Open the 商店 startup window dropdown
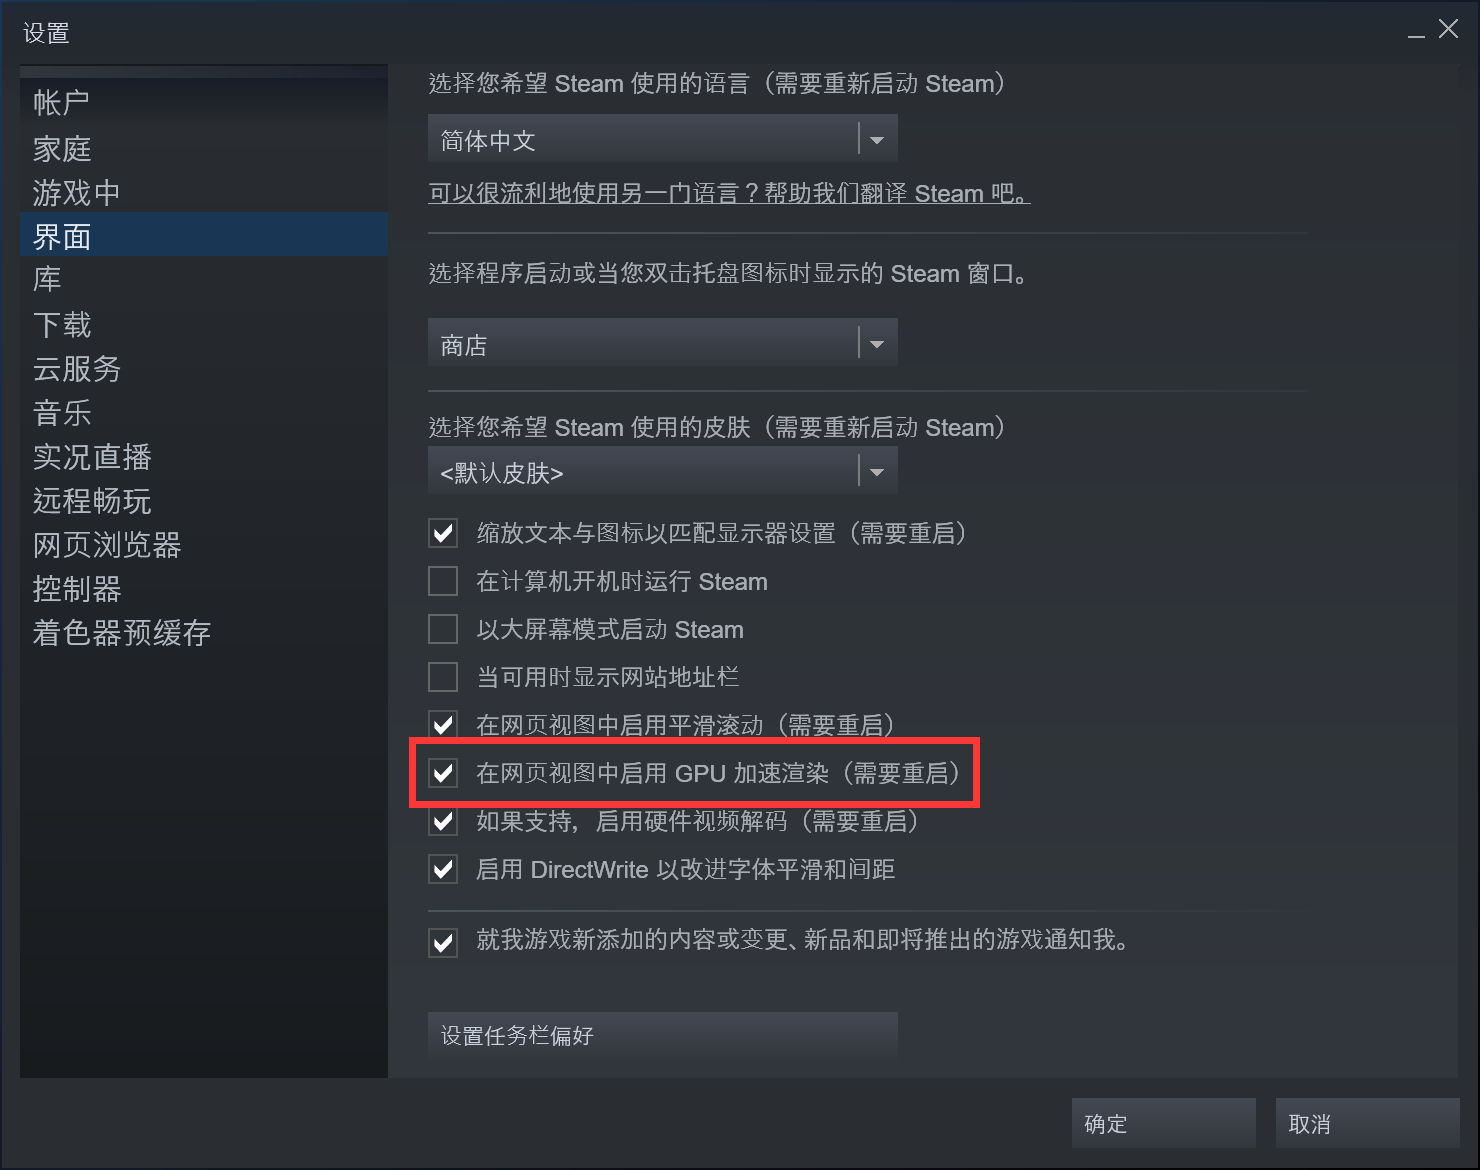 click(662, 343)
